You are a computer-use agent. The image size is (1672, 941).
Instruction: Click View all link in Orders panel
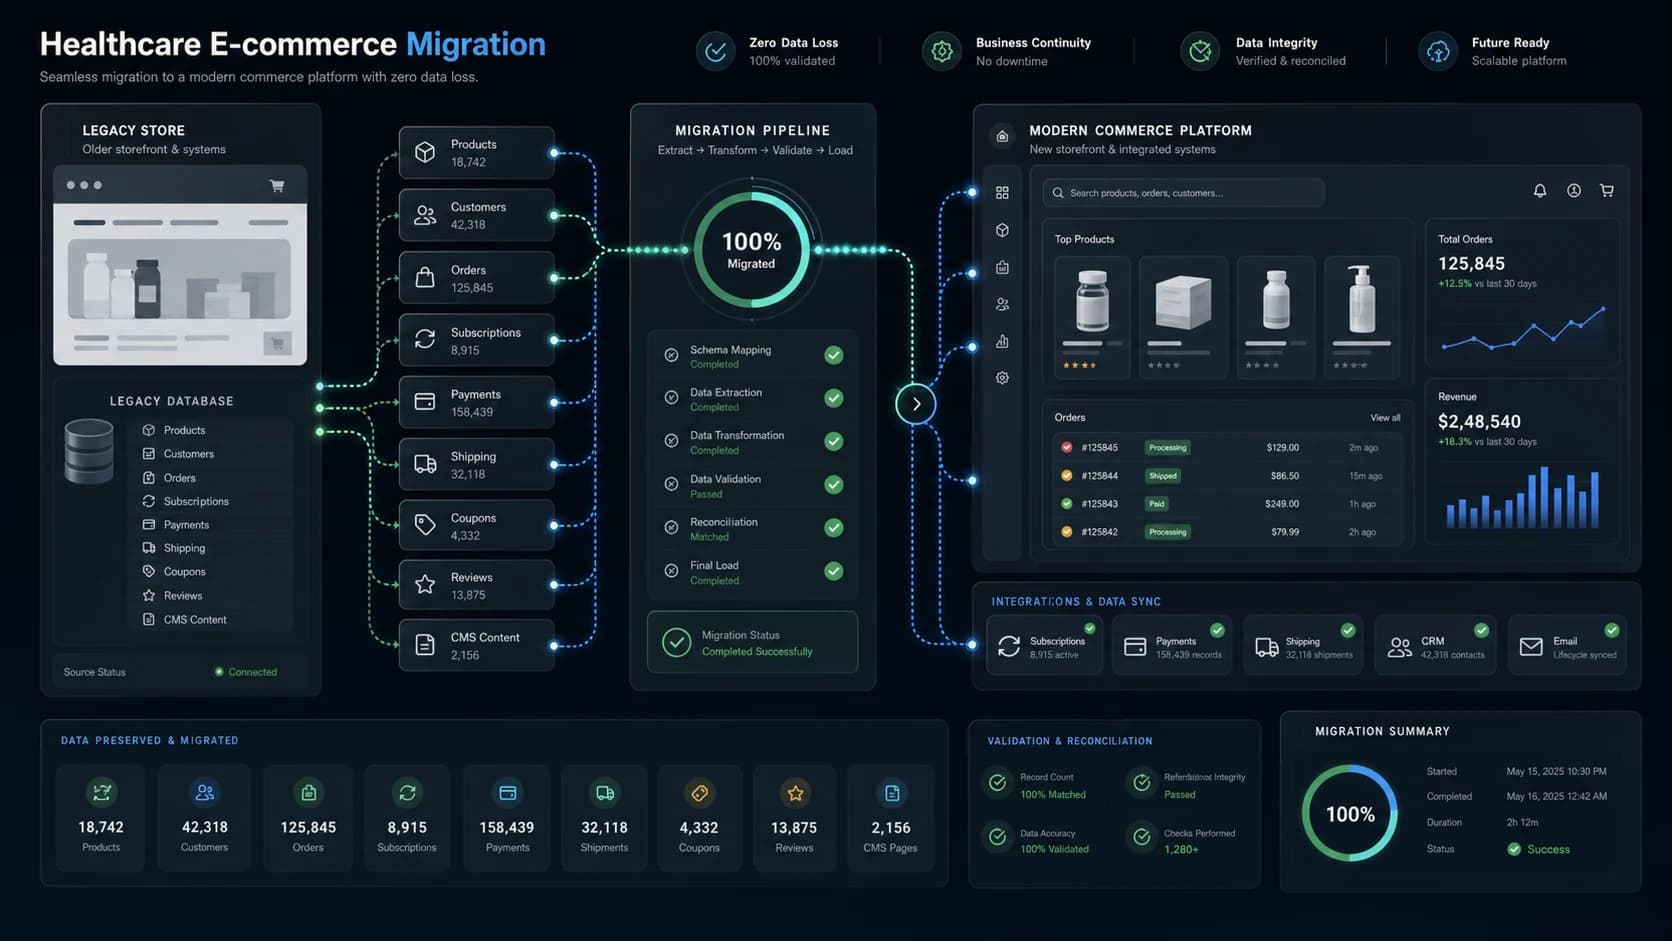[1385, 418]
